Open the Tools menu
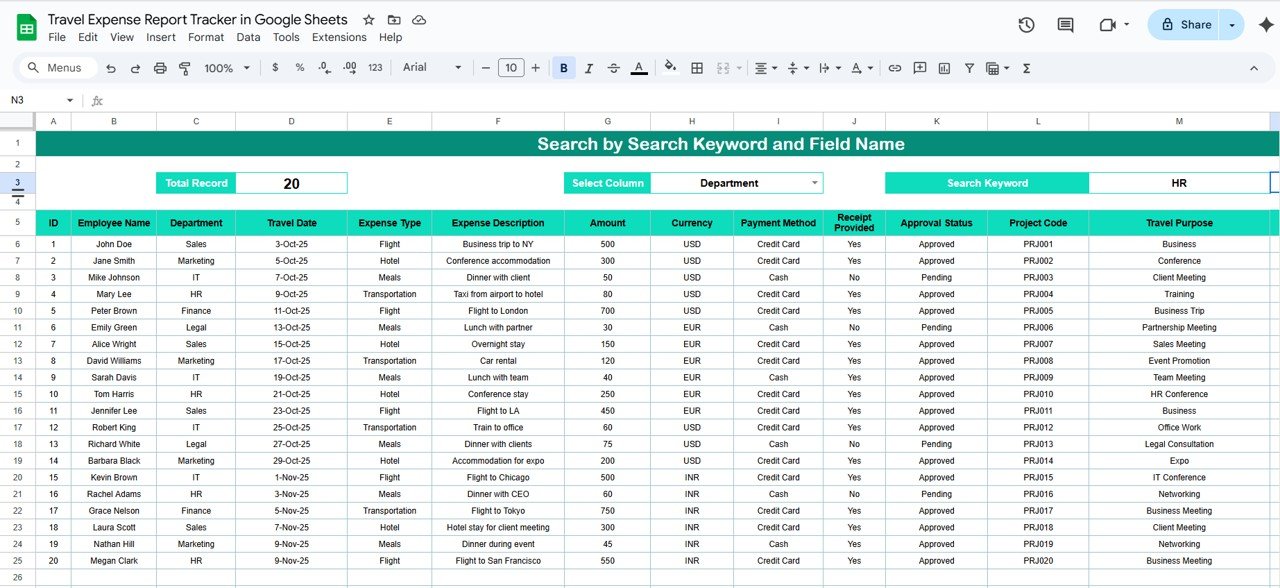 tap(286, 37)
